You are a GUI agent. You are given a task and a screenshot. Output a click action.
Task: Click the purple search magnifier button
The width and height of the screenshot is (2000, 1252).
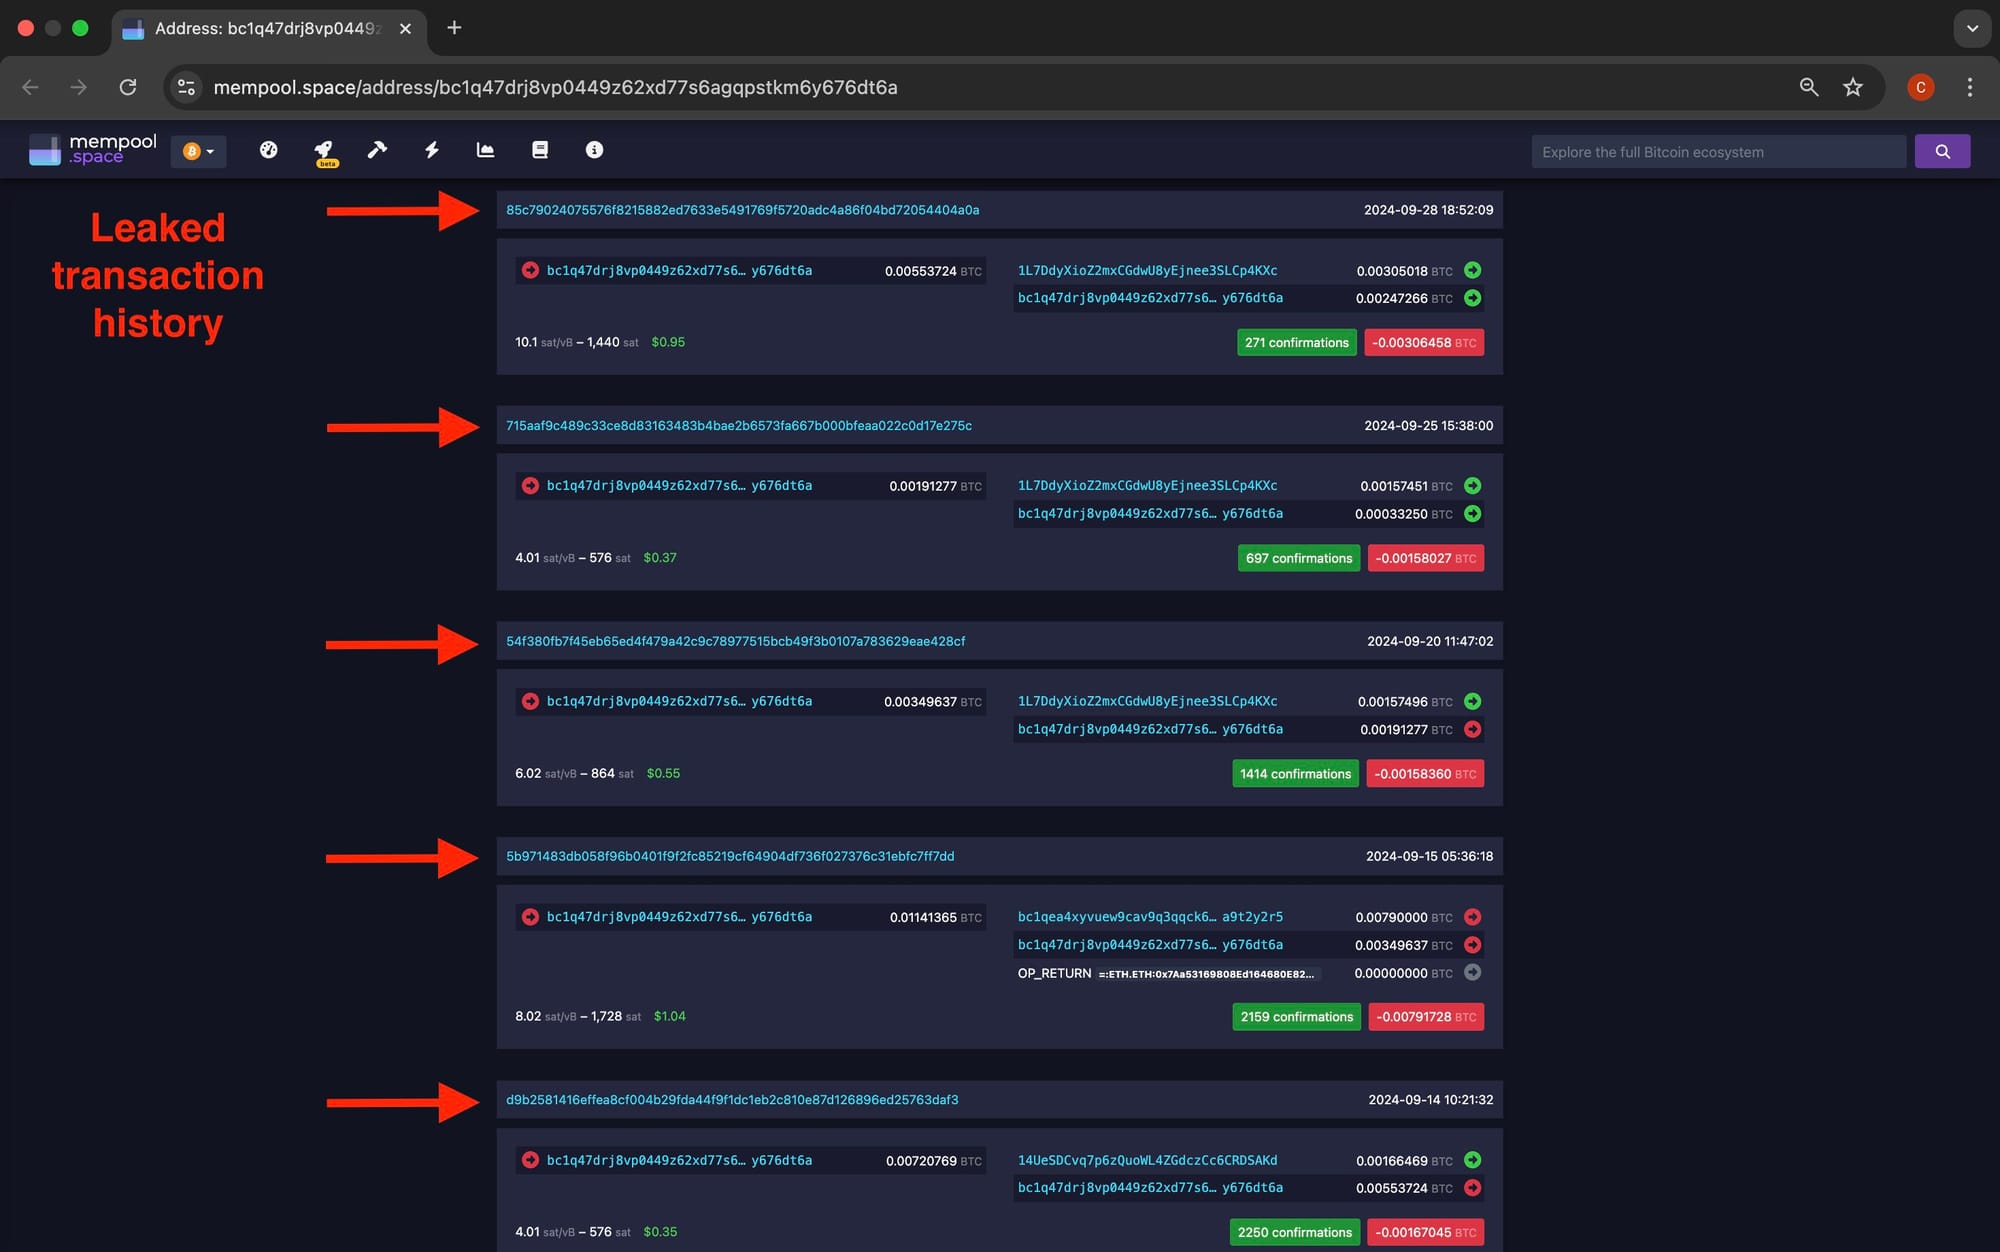pyautogui.click(x=1942, y=152)
